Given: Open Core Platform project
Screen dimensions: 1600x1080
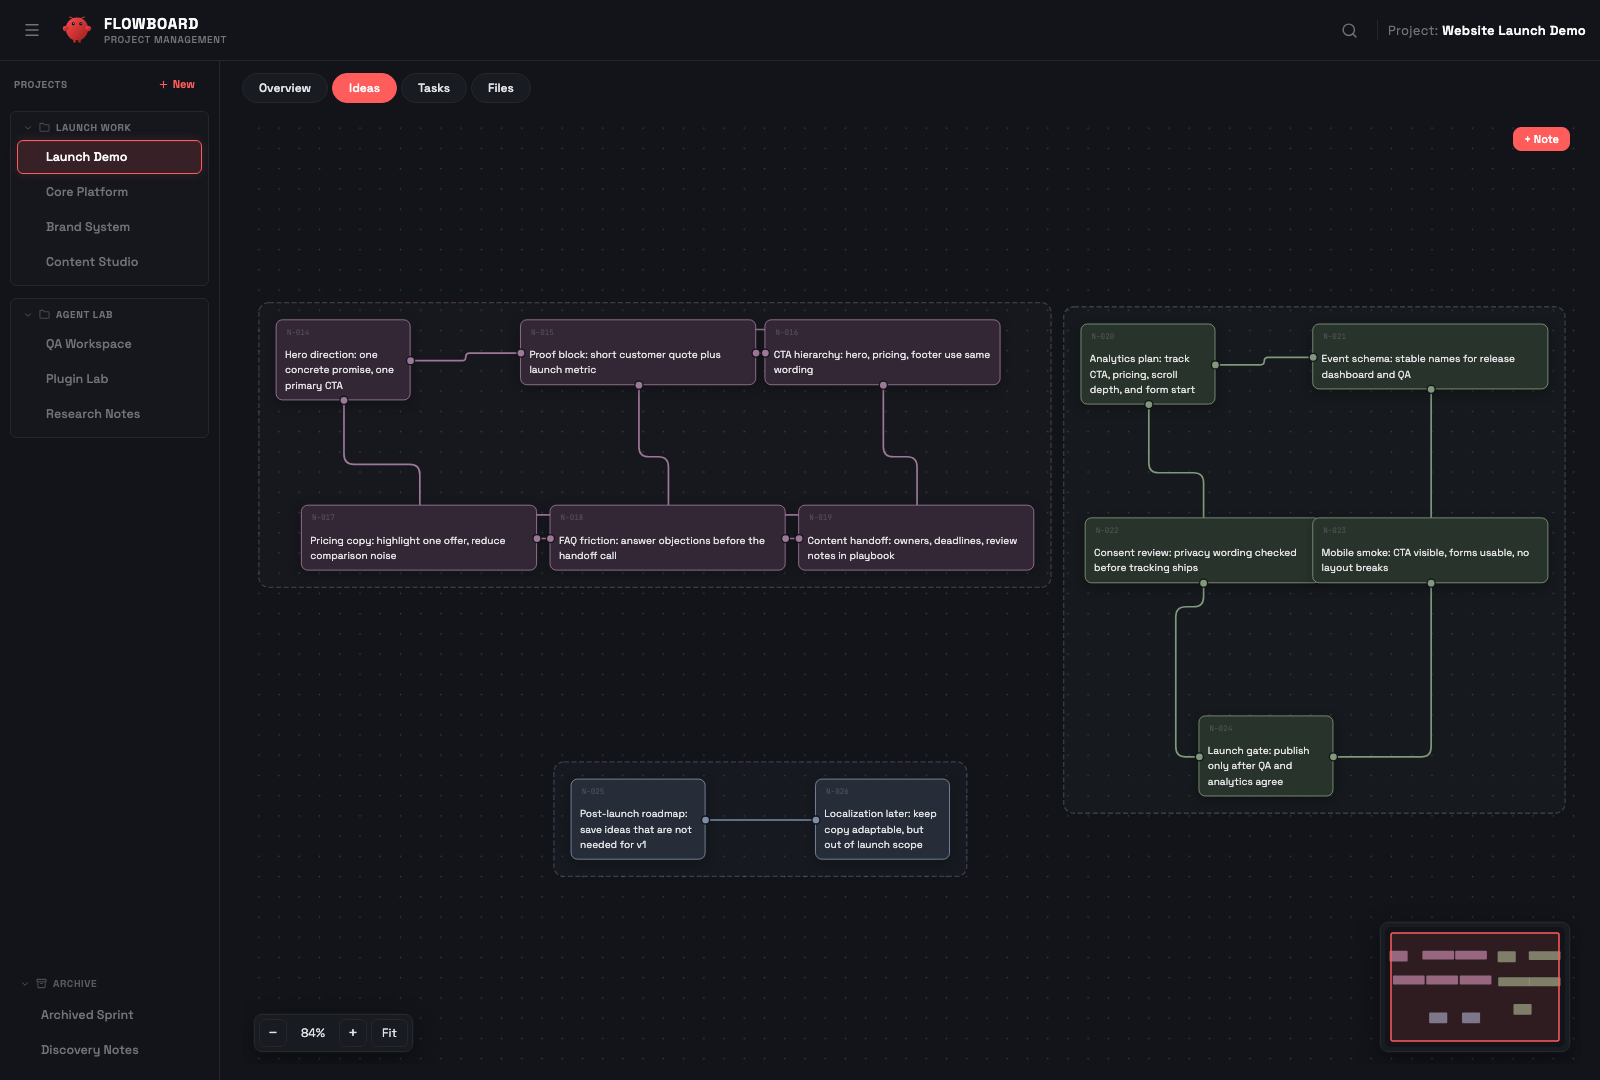Looking at the screenshot, I should (x=109, y=192).
